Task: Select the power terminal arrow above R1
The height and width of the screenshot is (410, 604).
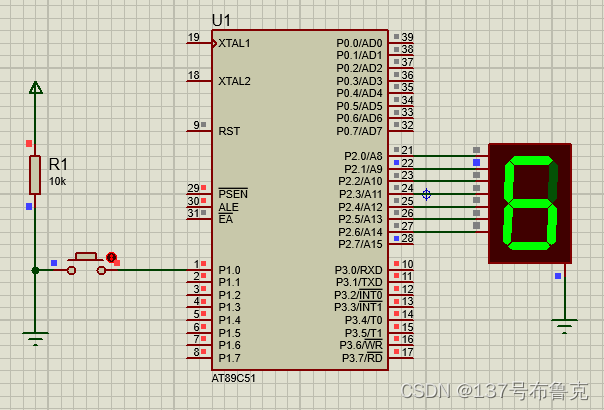Action: (x=36, y=87)
